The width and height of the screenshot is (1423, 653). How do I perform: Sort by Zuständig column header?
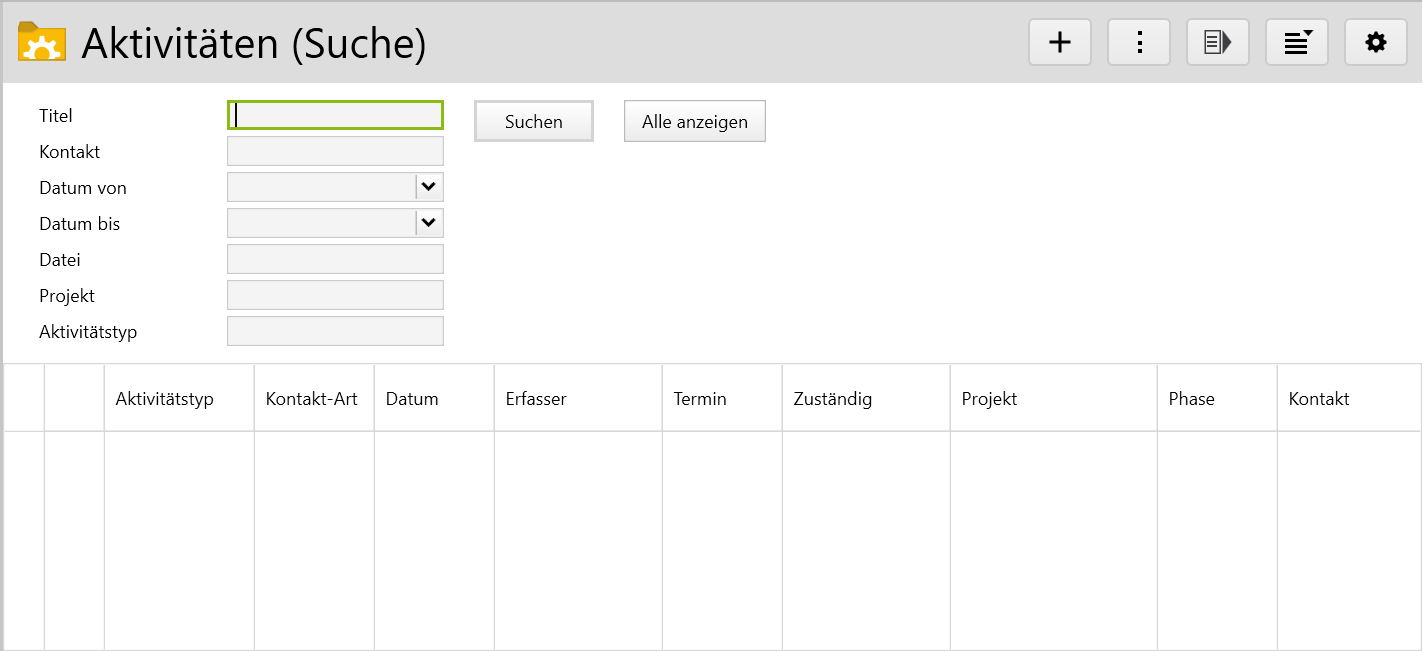(x=833, y=399)
